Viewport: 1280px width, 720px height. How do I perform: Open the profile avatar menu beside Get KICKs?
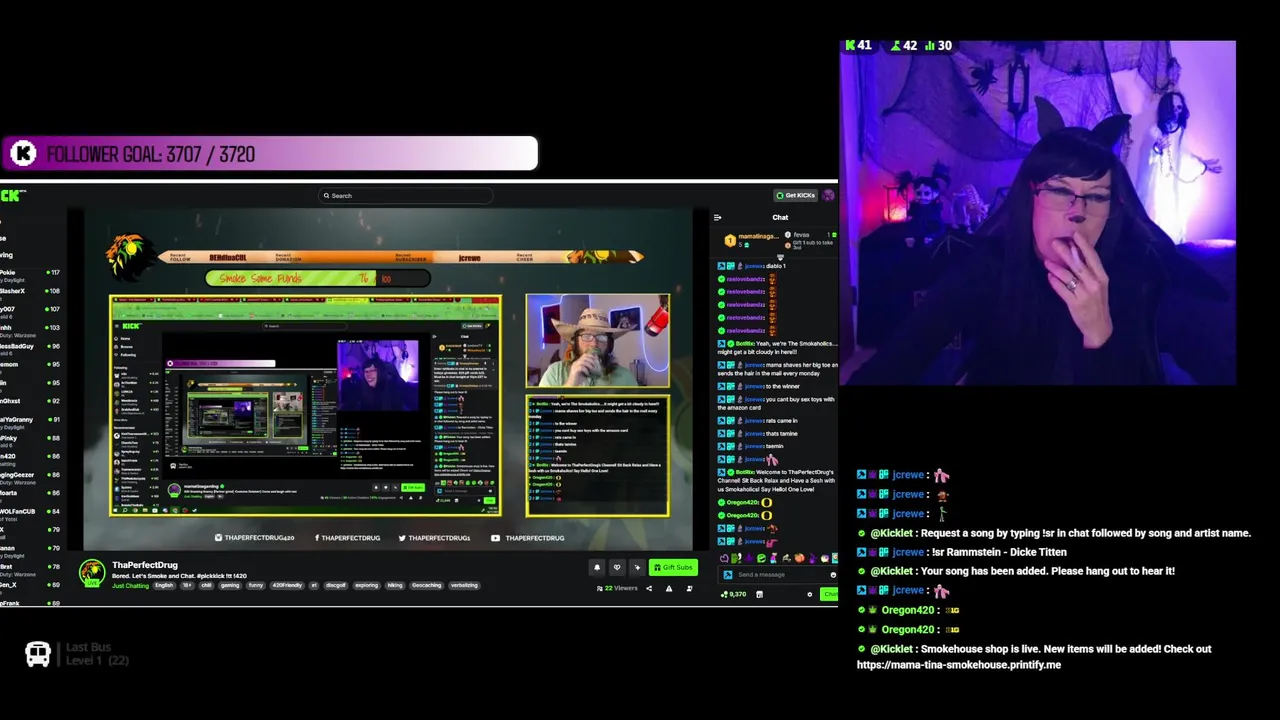pyautogui.click(x=828, y=195)
